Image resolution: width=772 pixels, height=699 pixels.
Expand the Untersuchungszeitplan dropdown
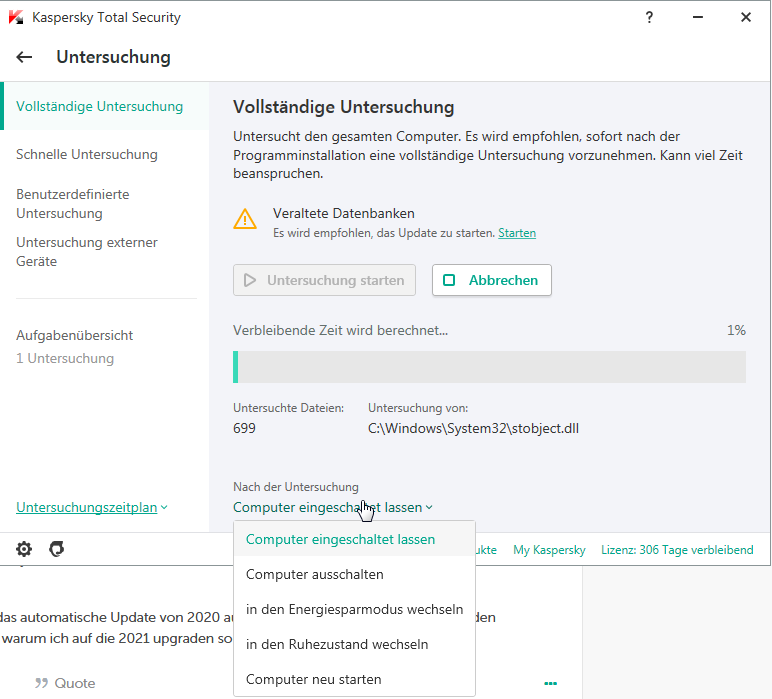[x=92, y=507]
